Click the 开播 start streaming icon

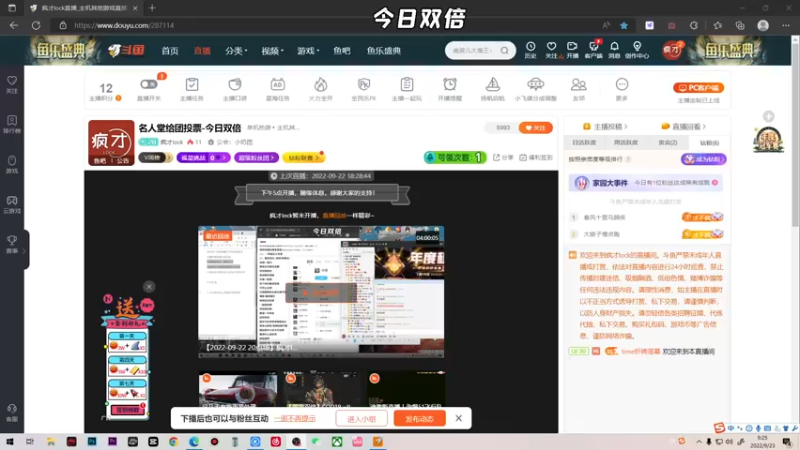(x=572, y=50)
